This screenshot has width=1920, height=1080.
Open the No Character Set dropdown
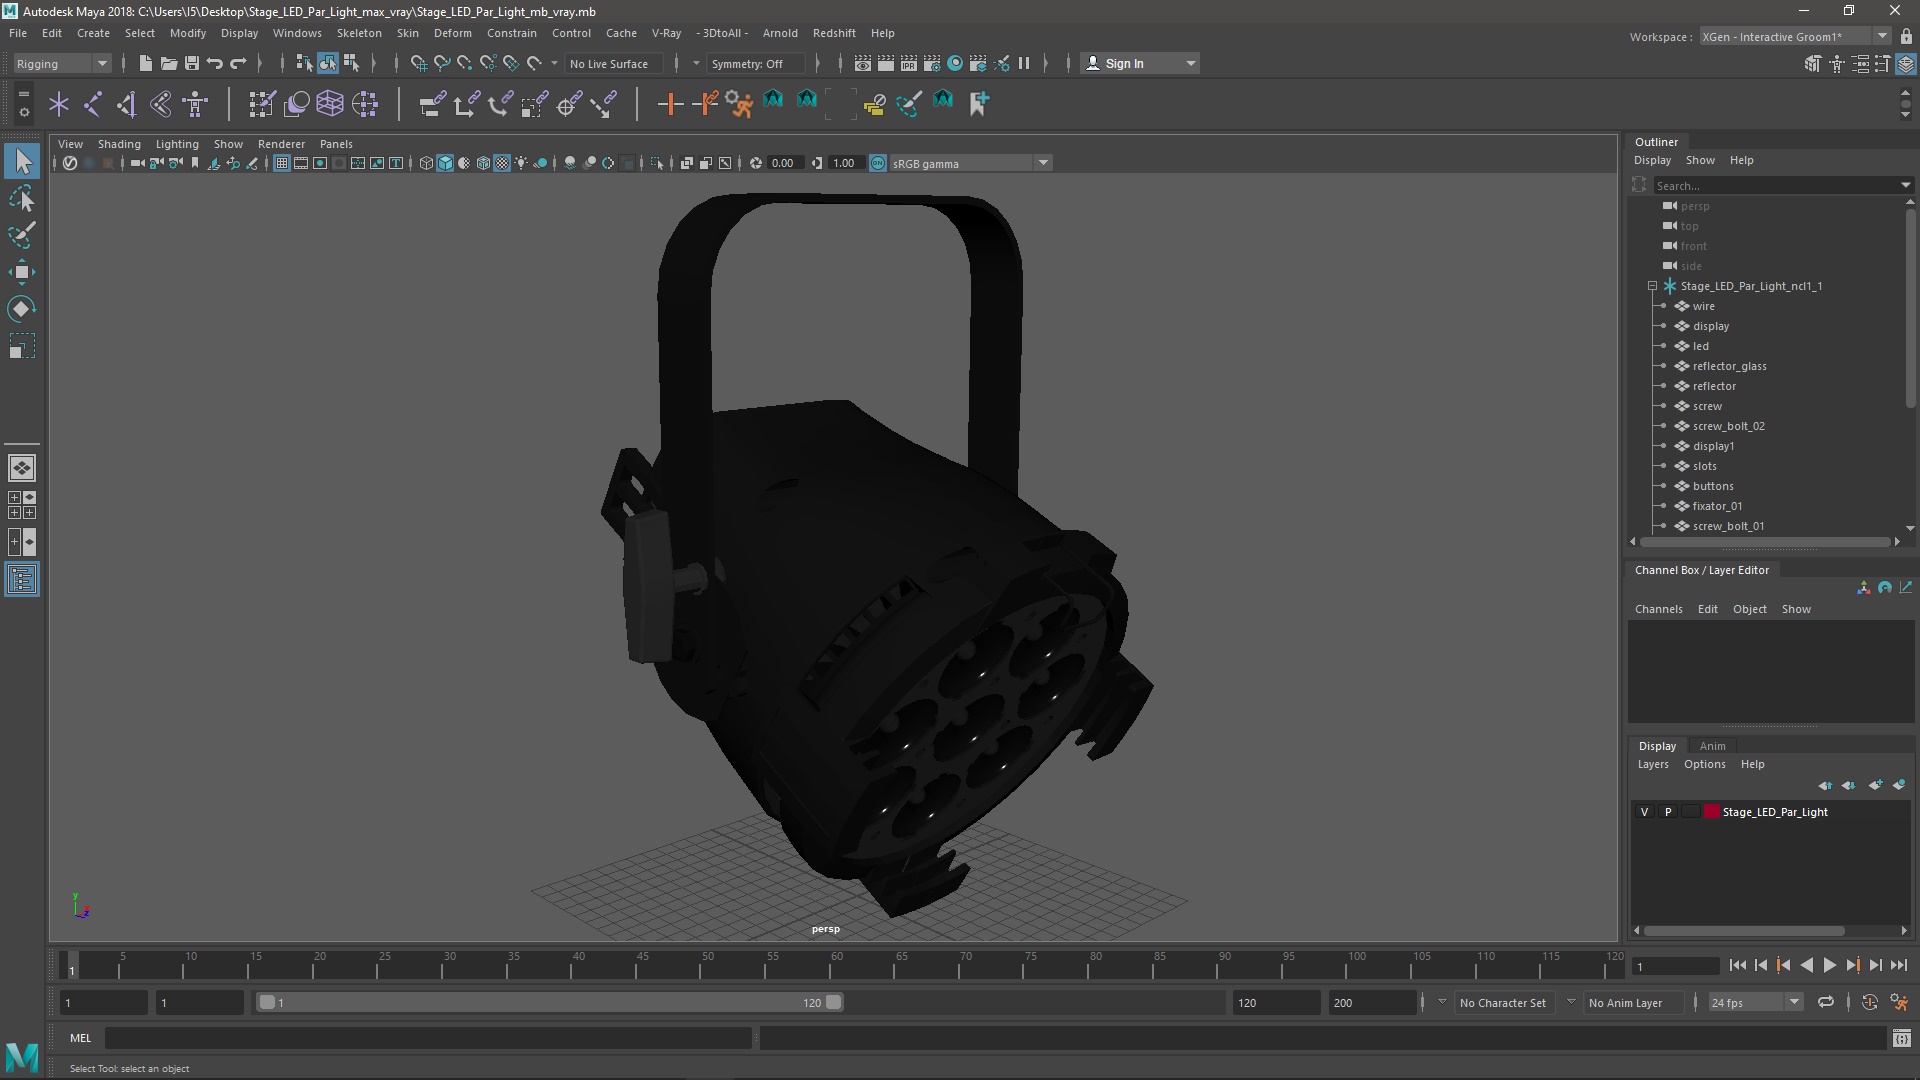tap(1502, 1002)
